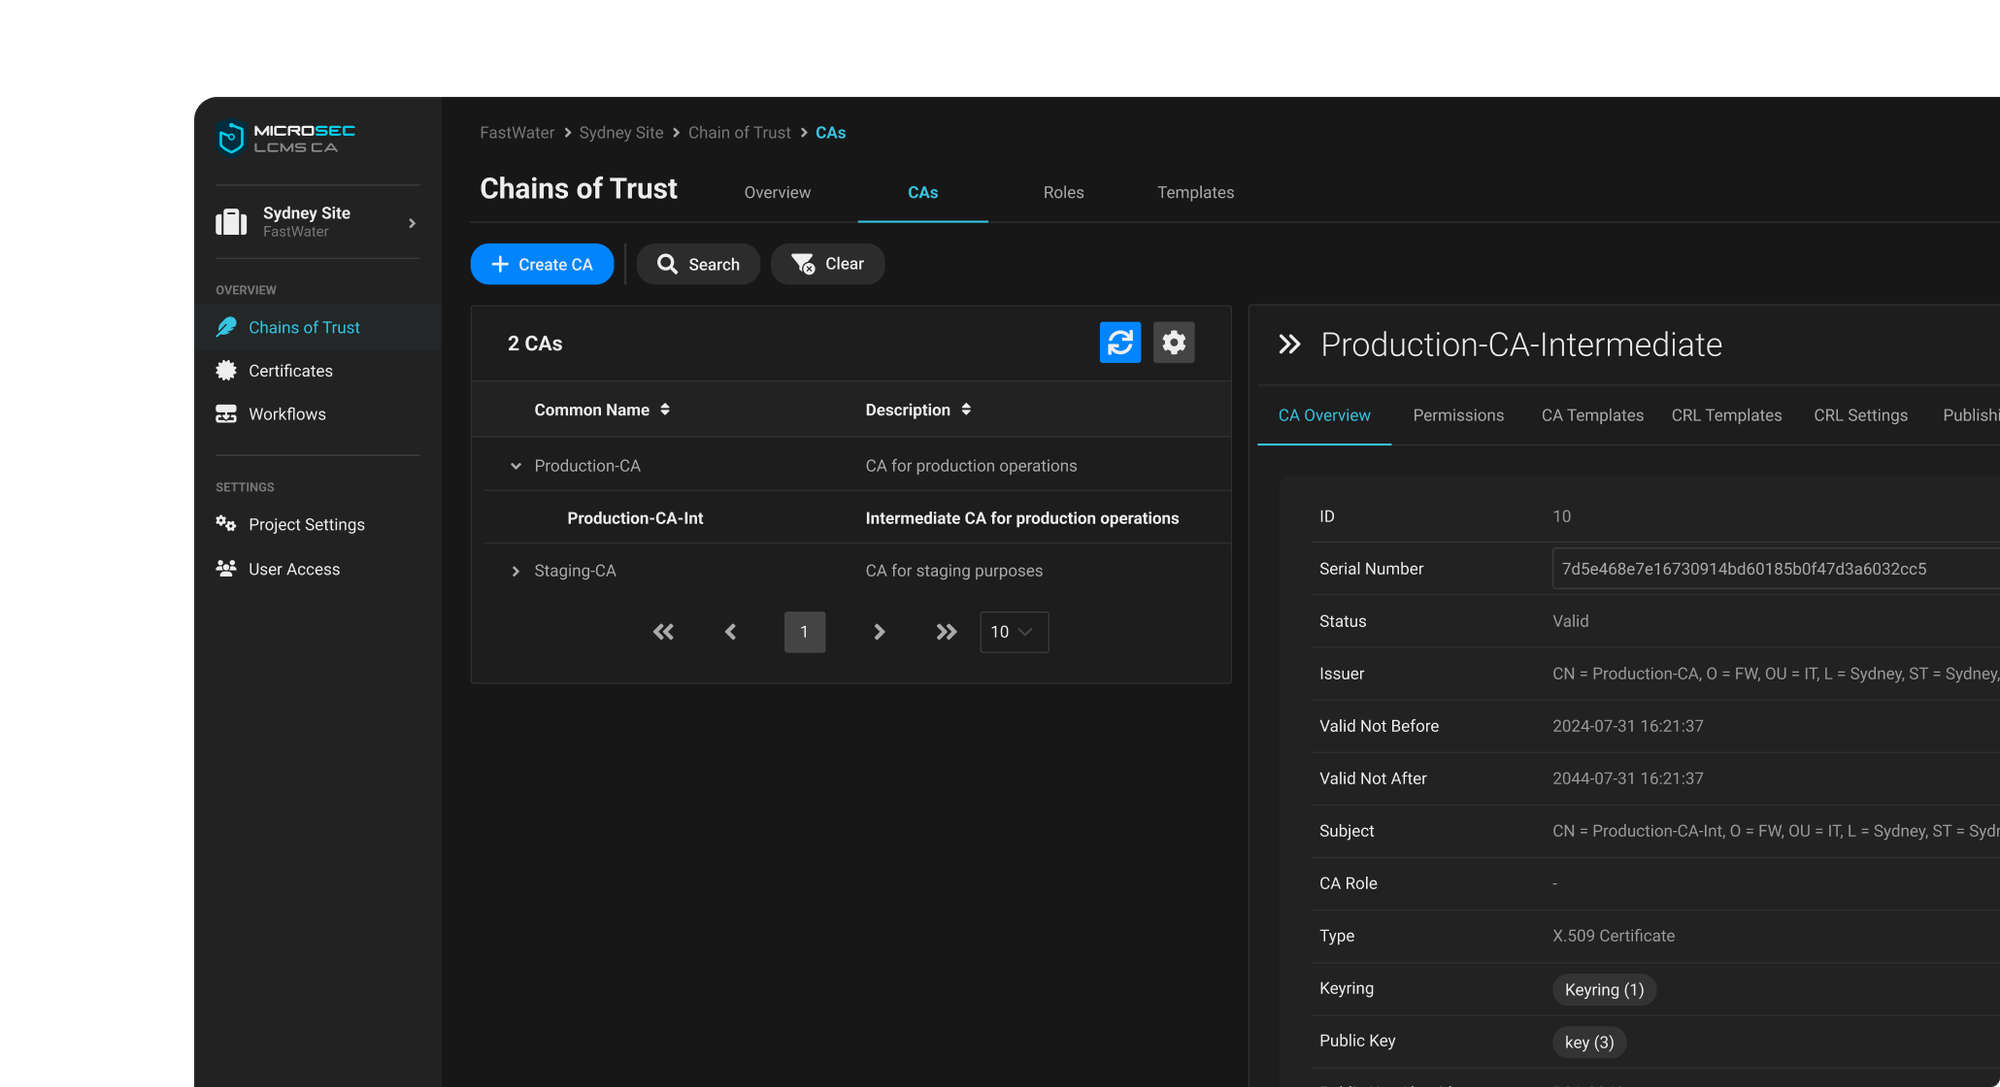
Task: Open rows per page dropdown showing 10
Action: click(x=1013, y=632)
